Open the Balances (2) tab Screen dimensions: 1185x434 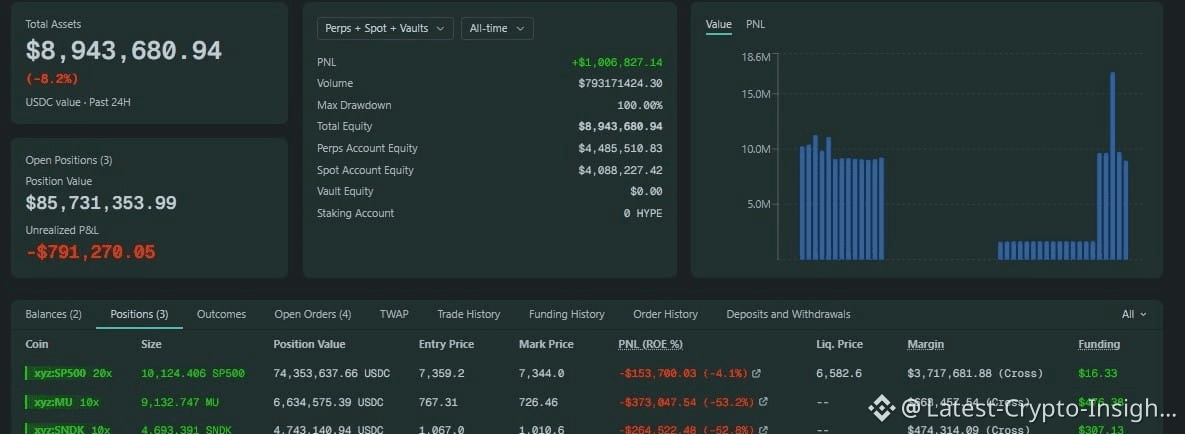54,314
